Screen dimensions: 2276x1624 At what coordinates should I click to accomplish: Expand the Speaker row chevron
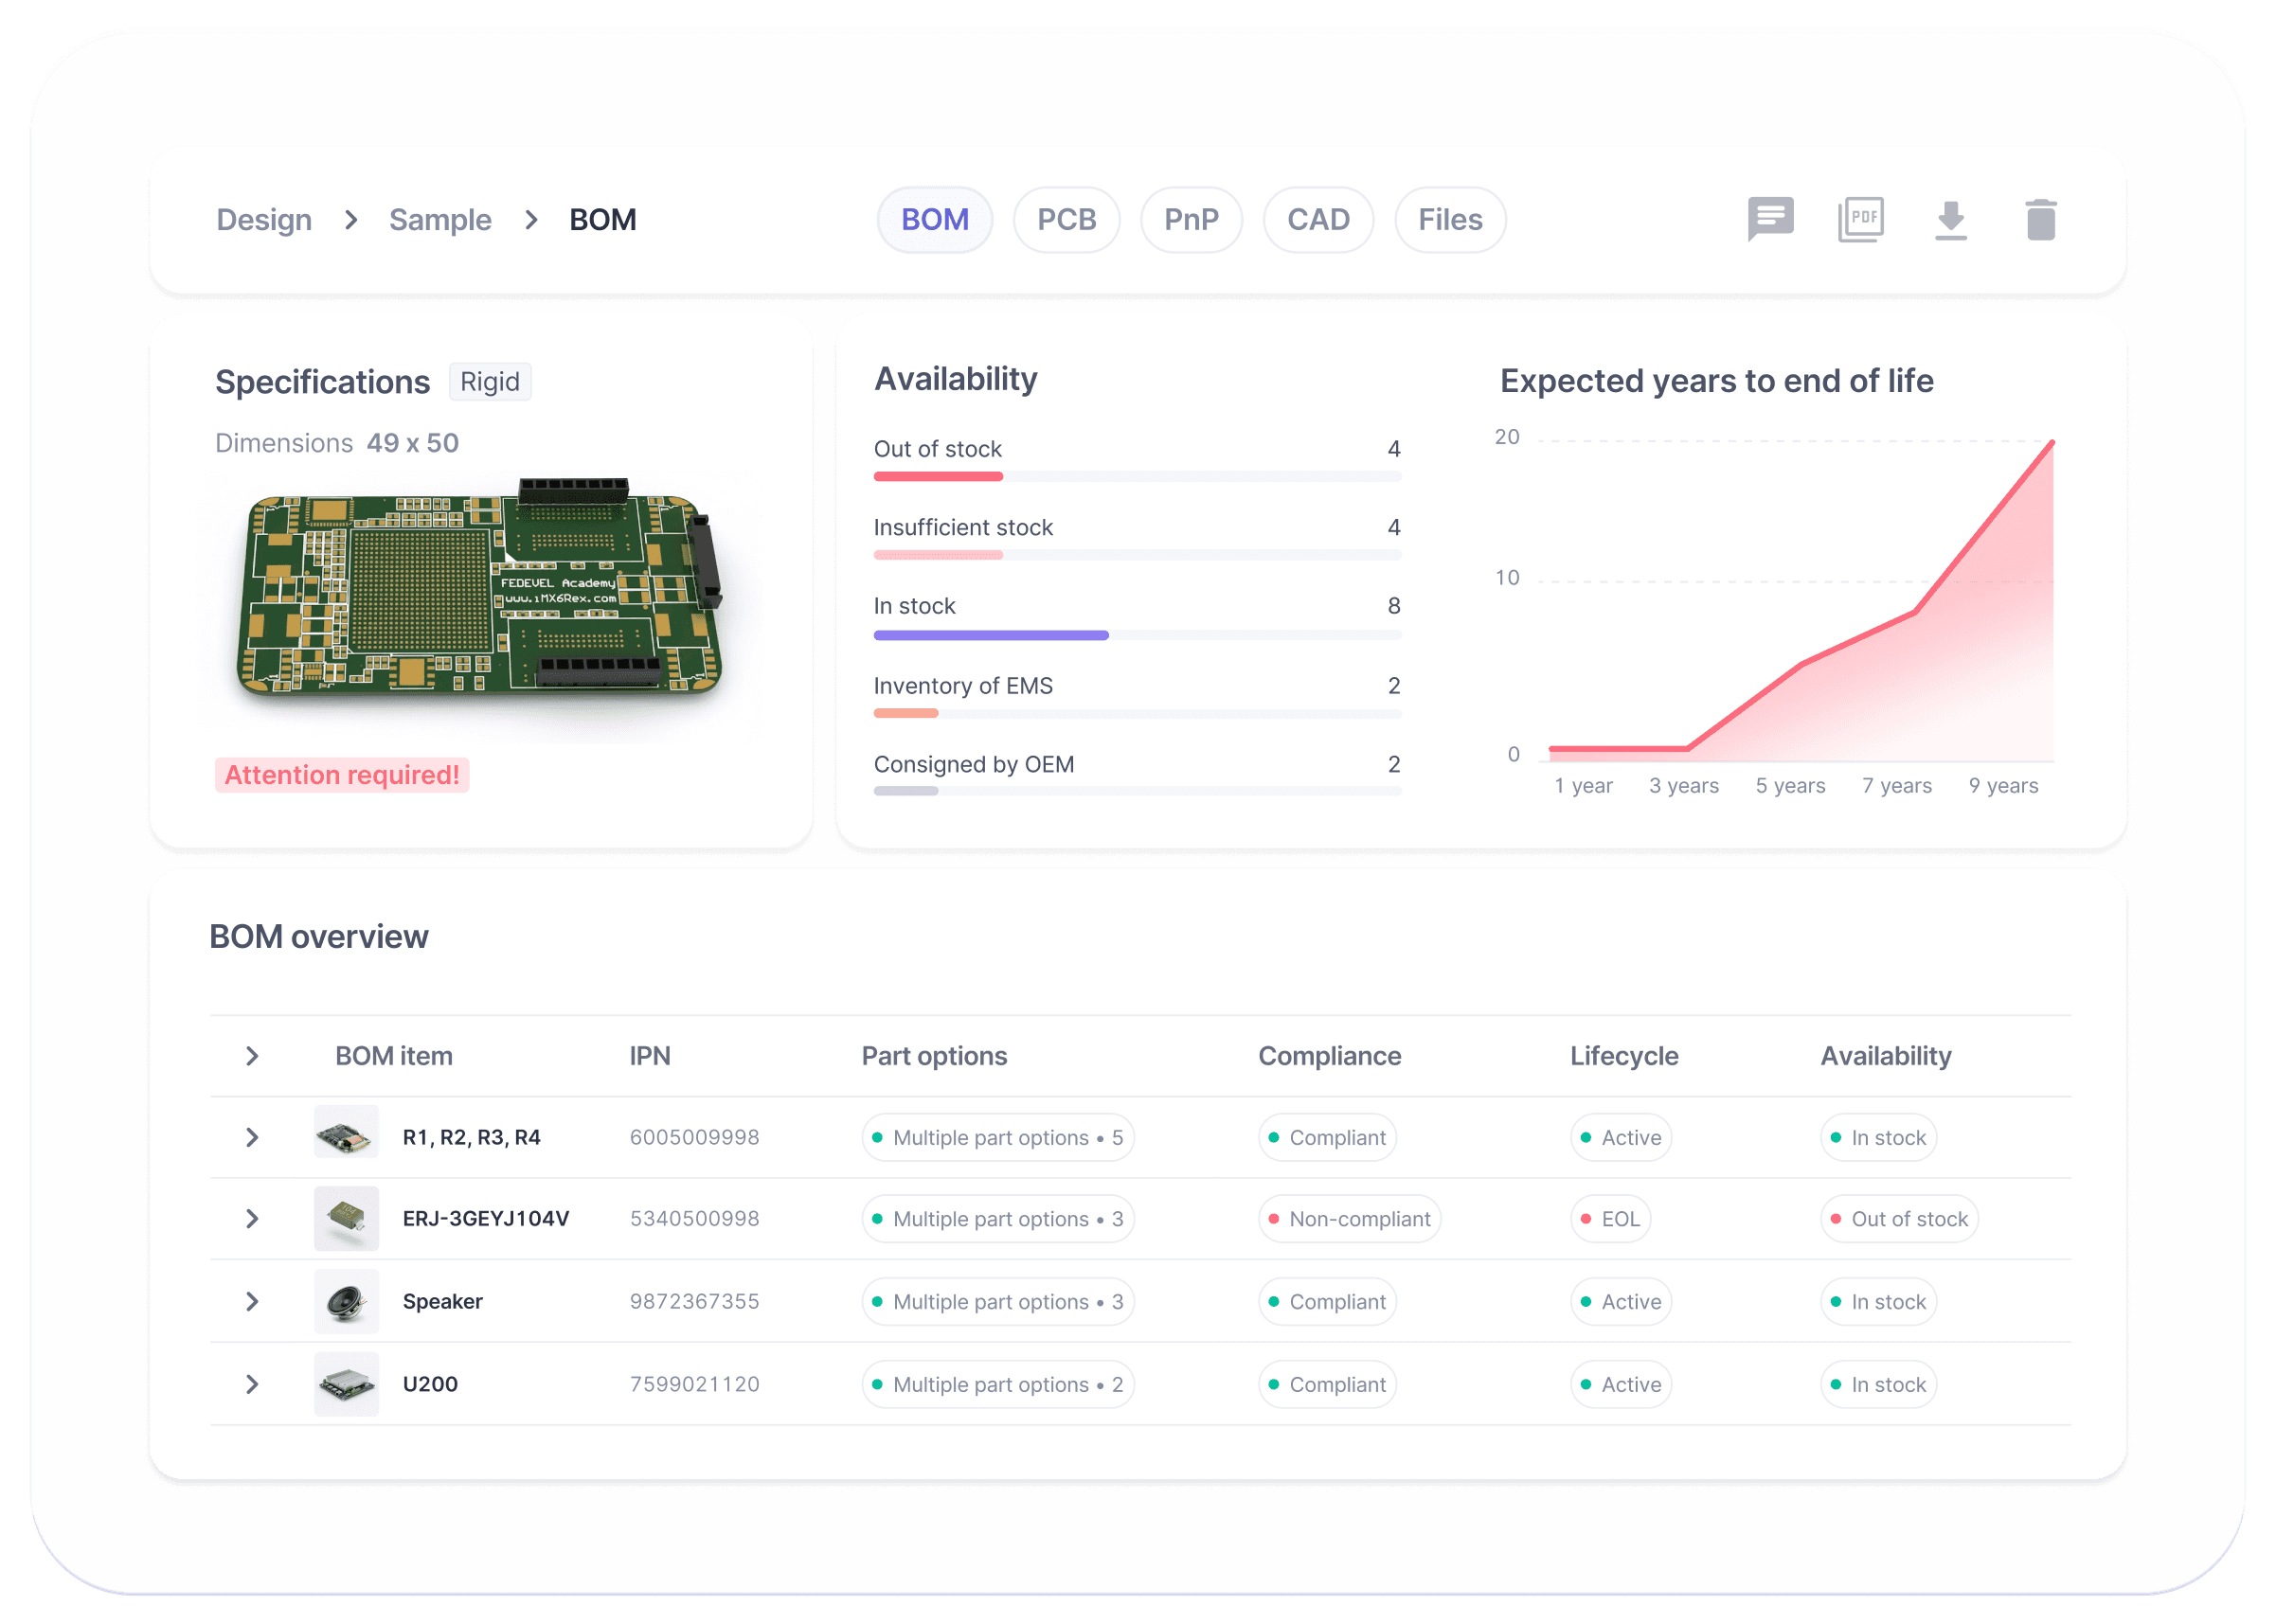pyautogui.click(x=252, y=1301)
